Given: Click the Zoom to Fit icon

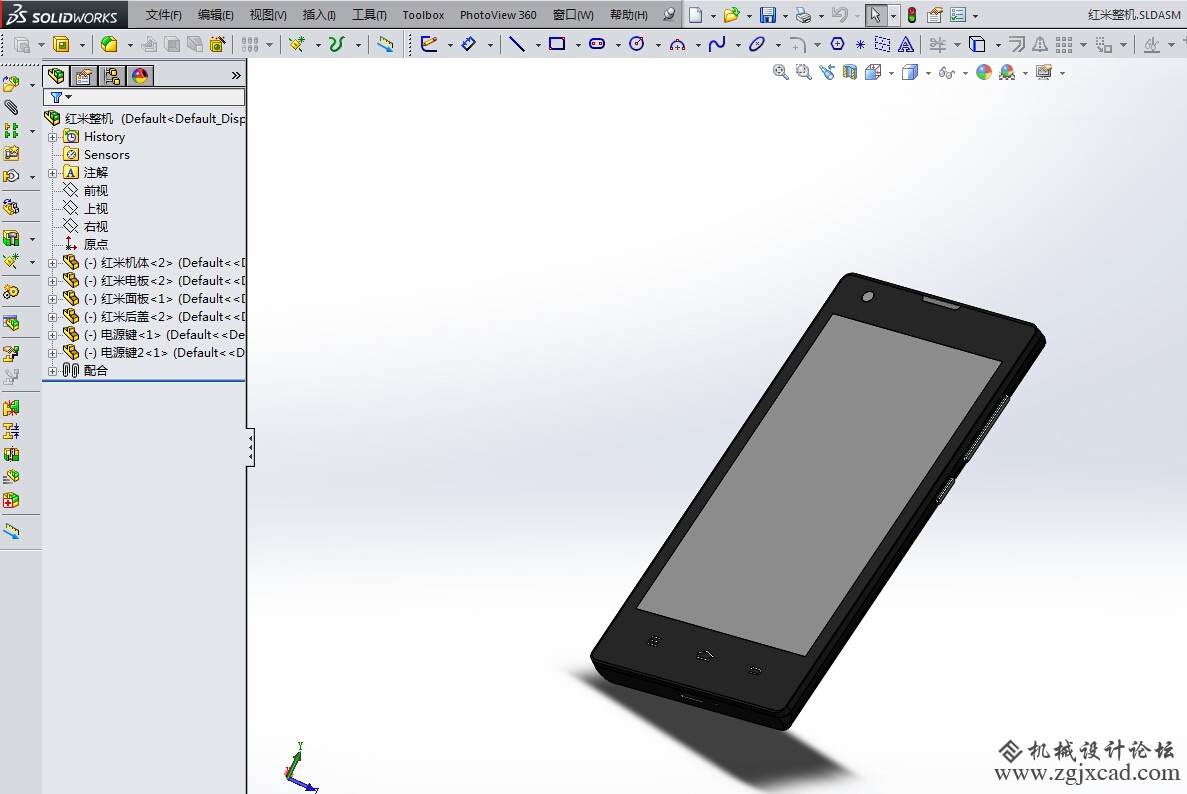Looking at the screenshot, I should pyautogui.click(x=780, y=73).
